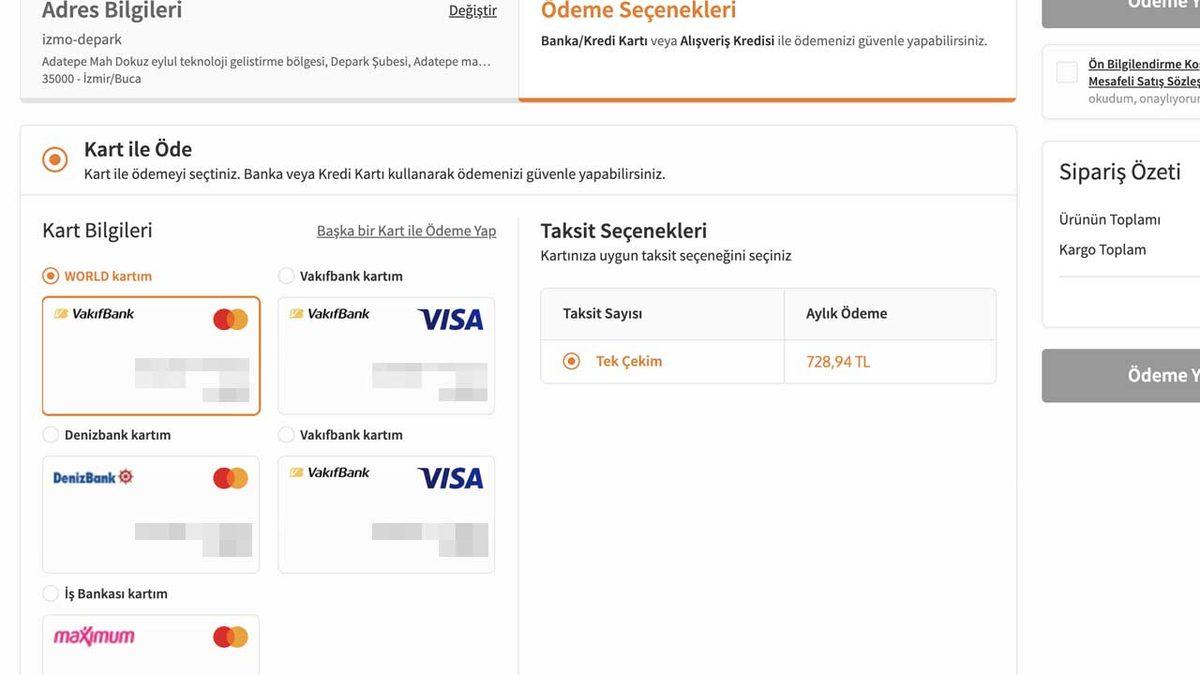
Task: Click the VISA logo on the first Vakıfbank card
Action: pos(450,318)
